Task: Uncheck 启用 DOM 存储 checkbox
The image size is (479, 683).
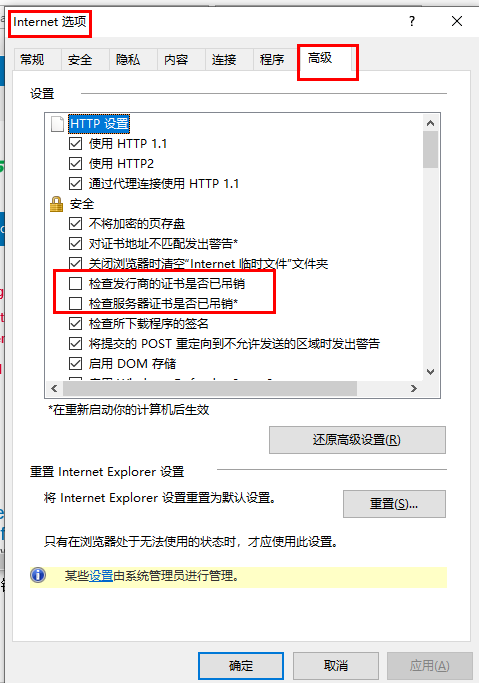Action: [75, 363]
